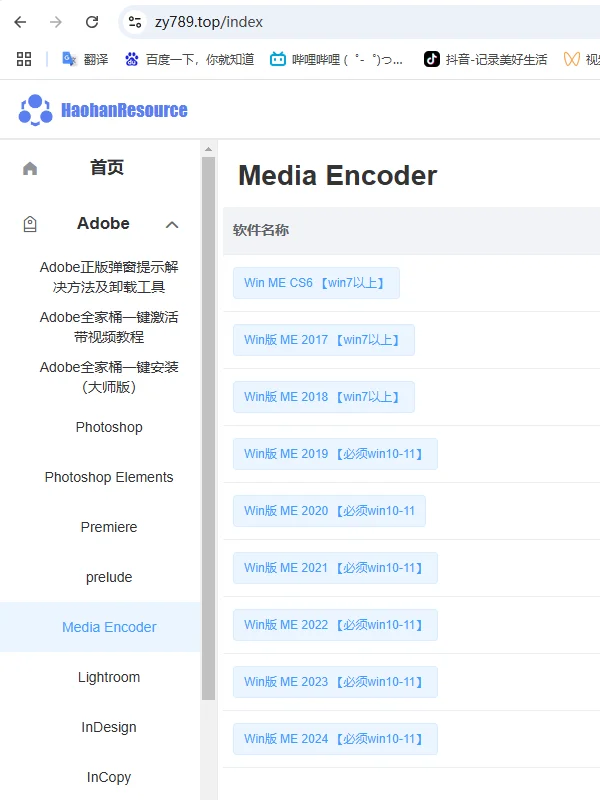600x800 pixels.
Task: Select Premiere in the sidebar
Action: pos(109,527)
